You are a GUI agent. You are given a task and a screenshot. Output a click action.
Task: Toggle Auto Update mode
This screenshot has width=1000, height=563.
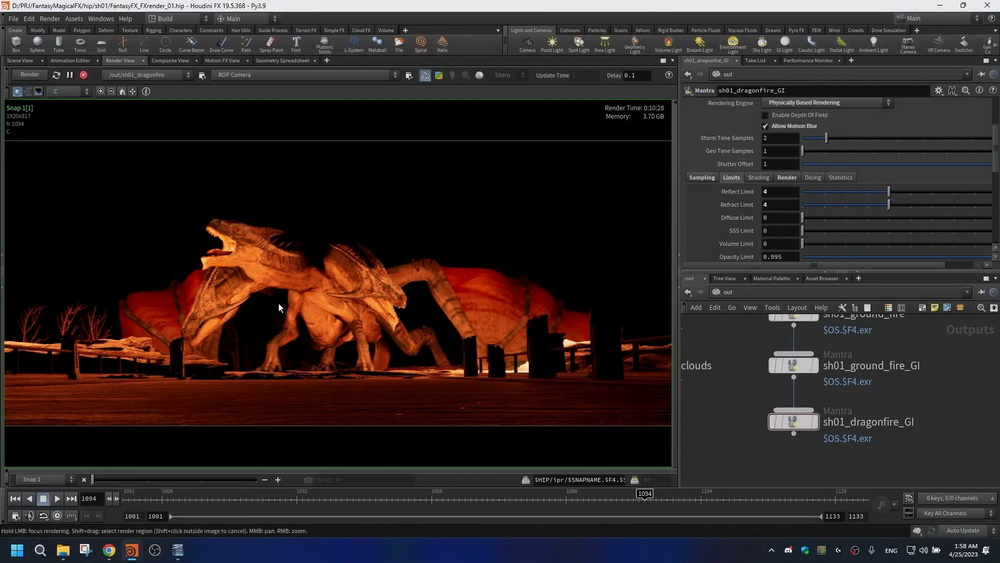coord(963,530)
